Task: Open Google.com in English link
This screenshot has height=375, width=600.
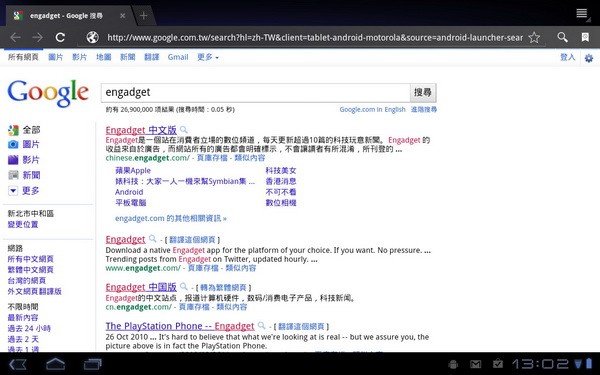Action: pos(372,109)
